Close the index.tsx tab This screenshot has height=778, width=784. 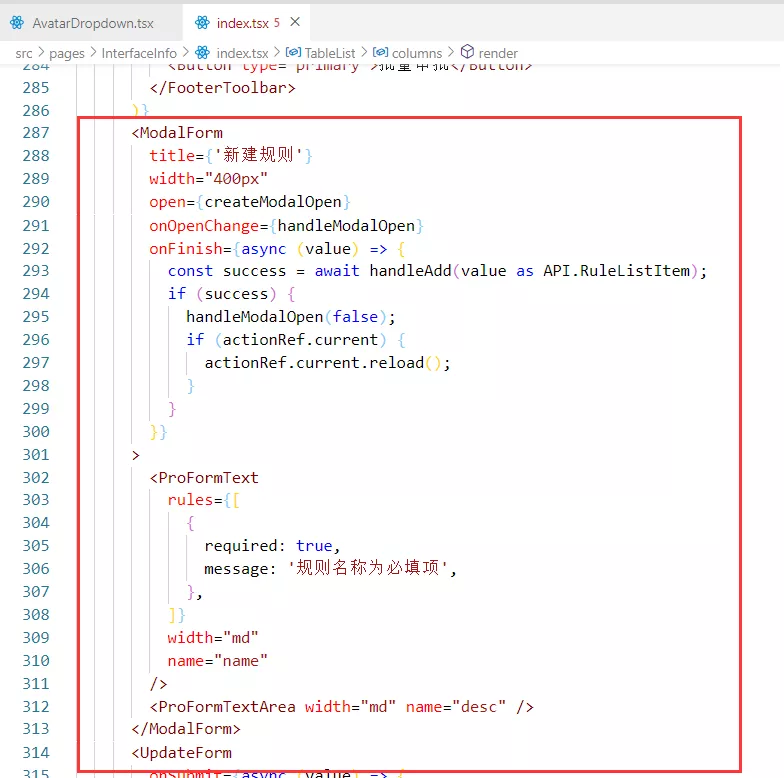pos(295,22)
